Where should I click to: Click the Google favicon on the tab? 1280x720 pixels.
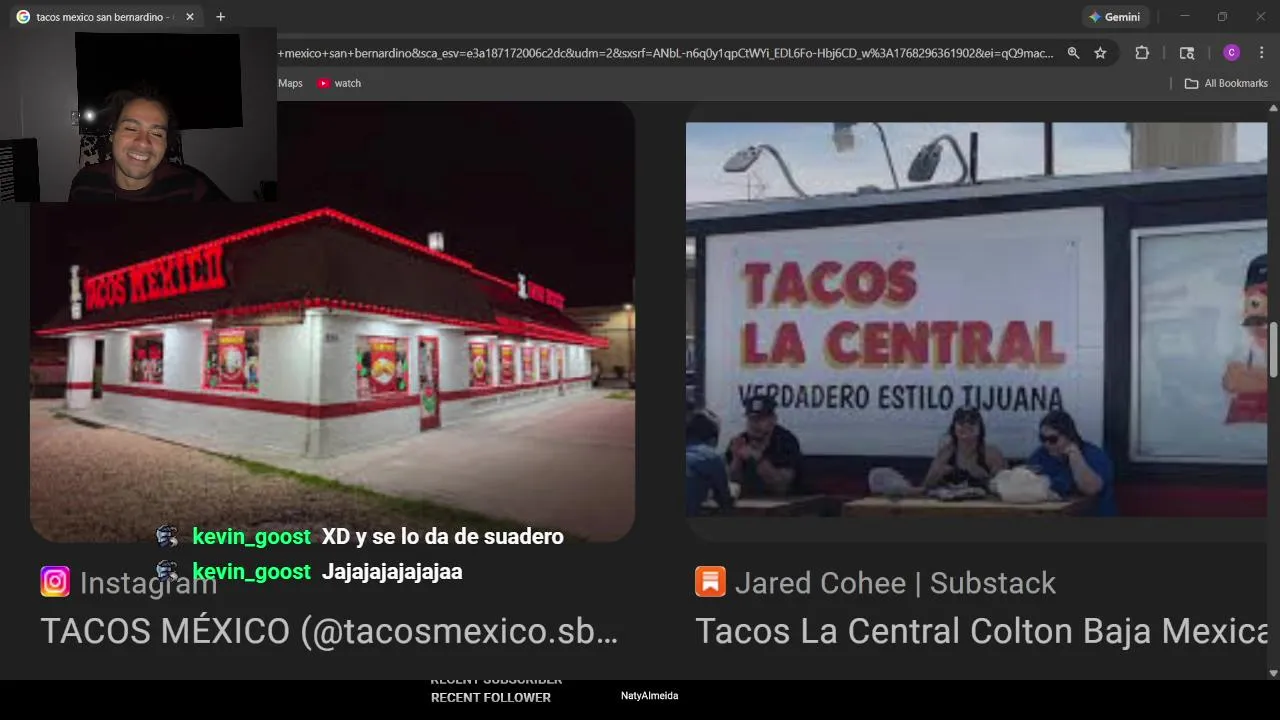(23, 17)
